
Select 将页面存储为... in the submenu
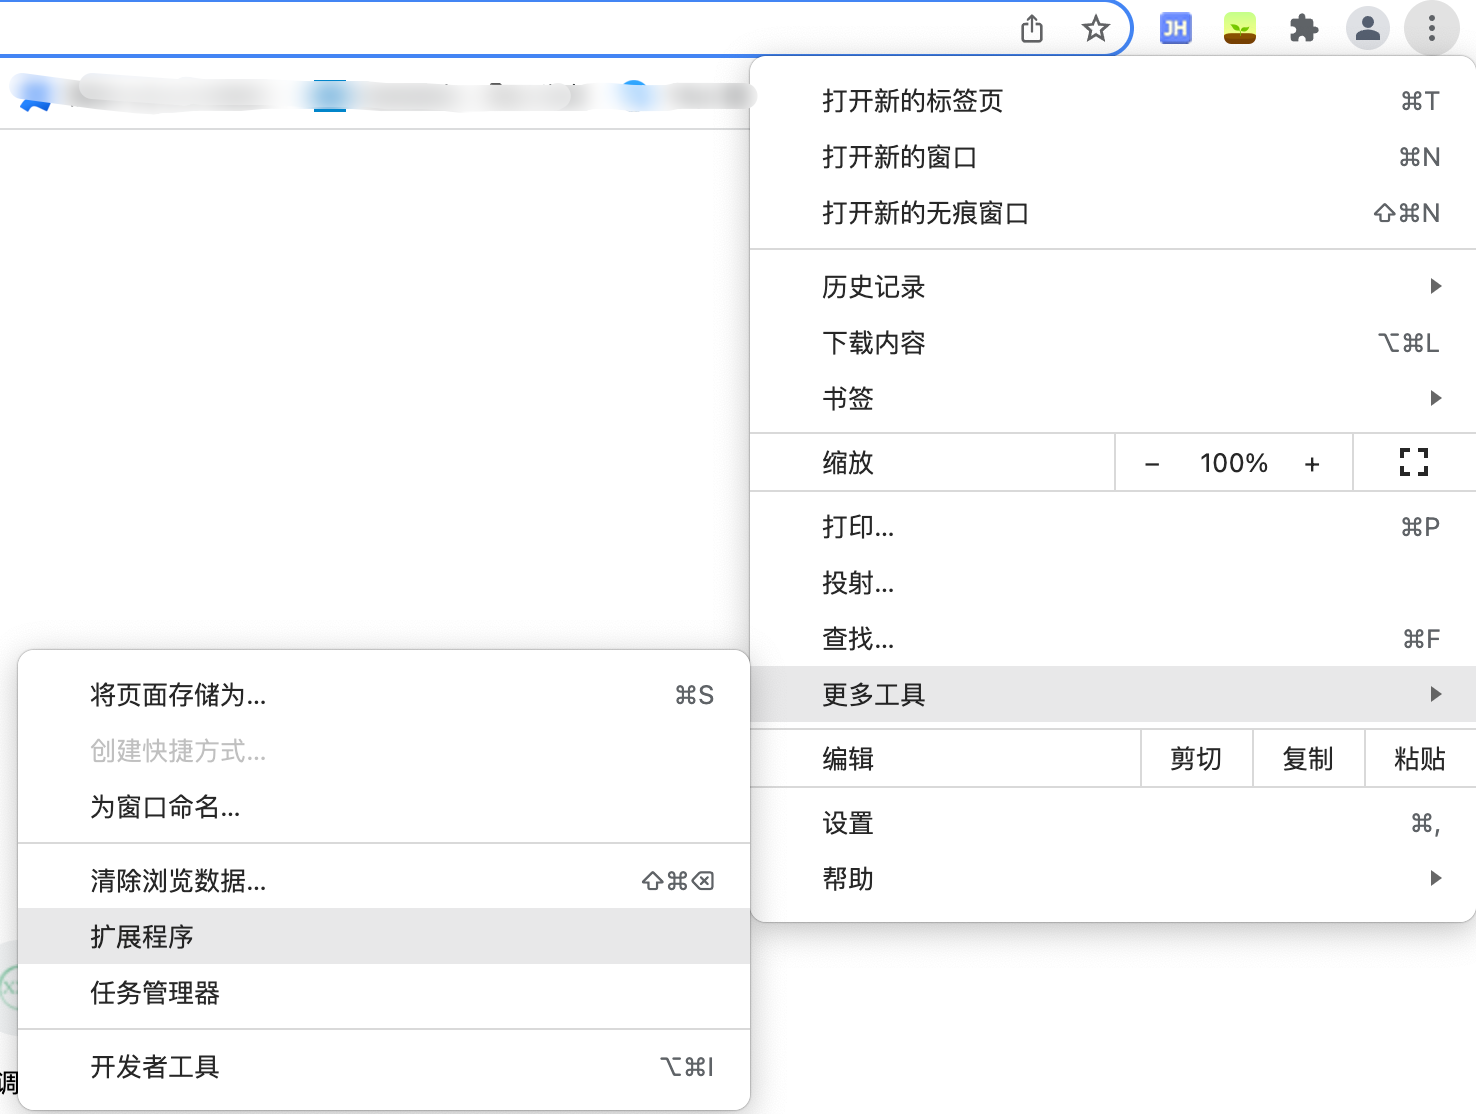[x=384, y=695]
